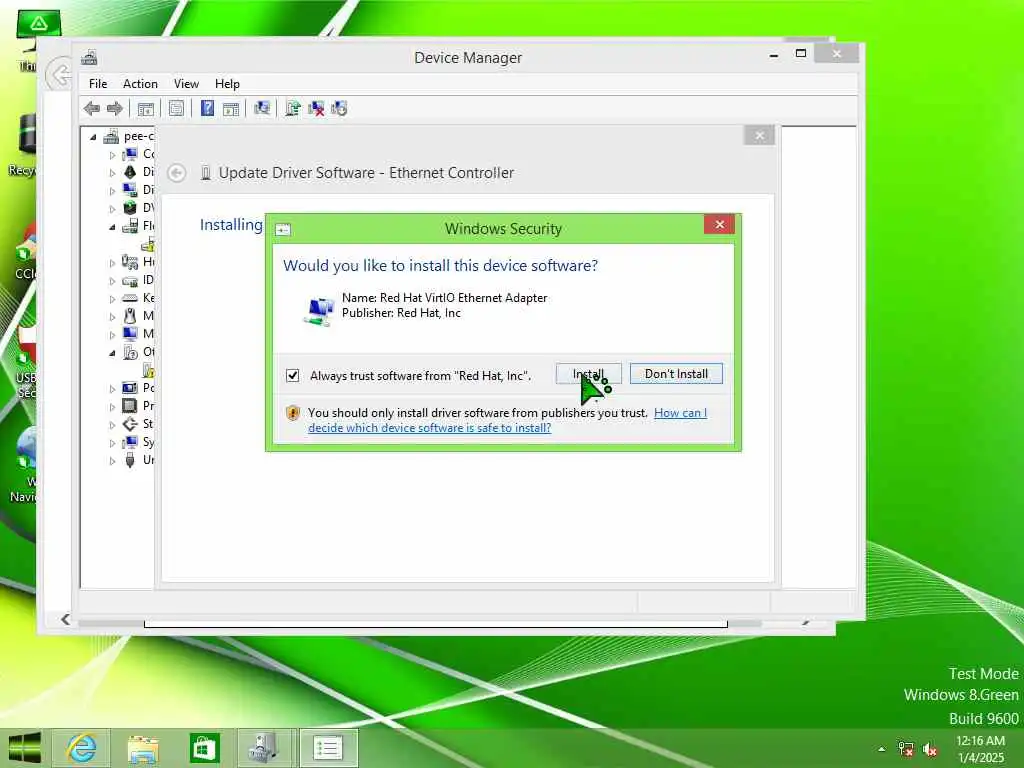Viewport: 1024px width, 768px height.
Task: Click the Back toolbar arrow in Device Manager
Action: 92,108
